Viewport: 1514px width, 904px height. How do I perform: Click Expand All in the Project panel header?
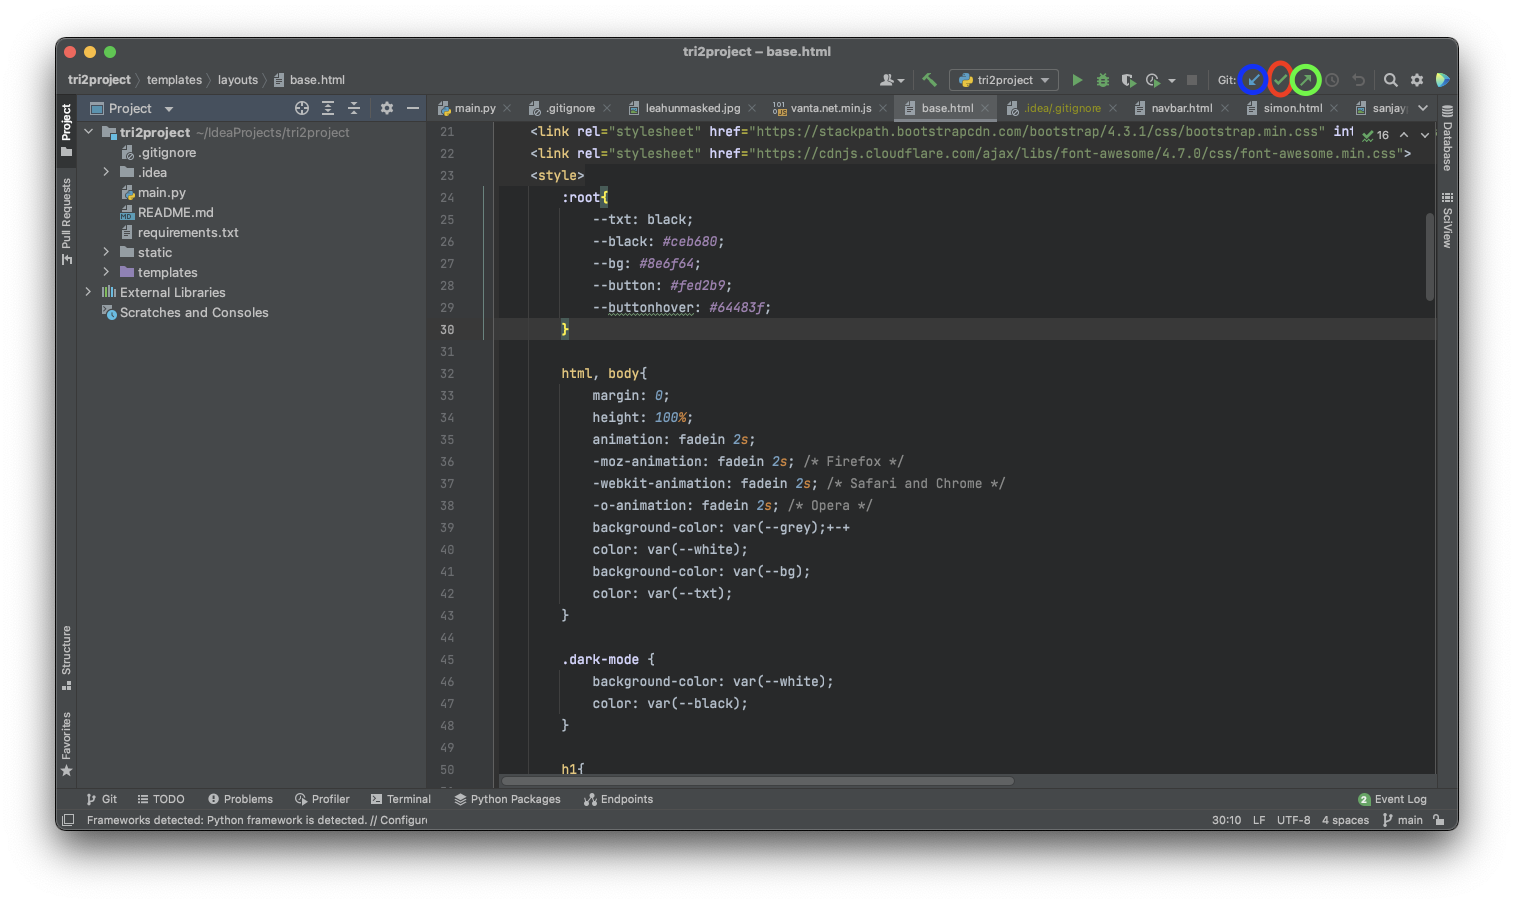coord(328,108)
